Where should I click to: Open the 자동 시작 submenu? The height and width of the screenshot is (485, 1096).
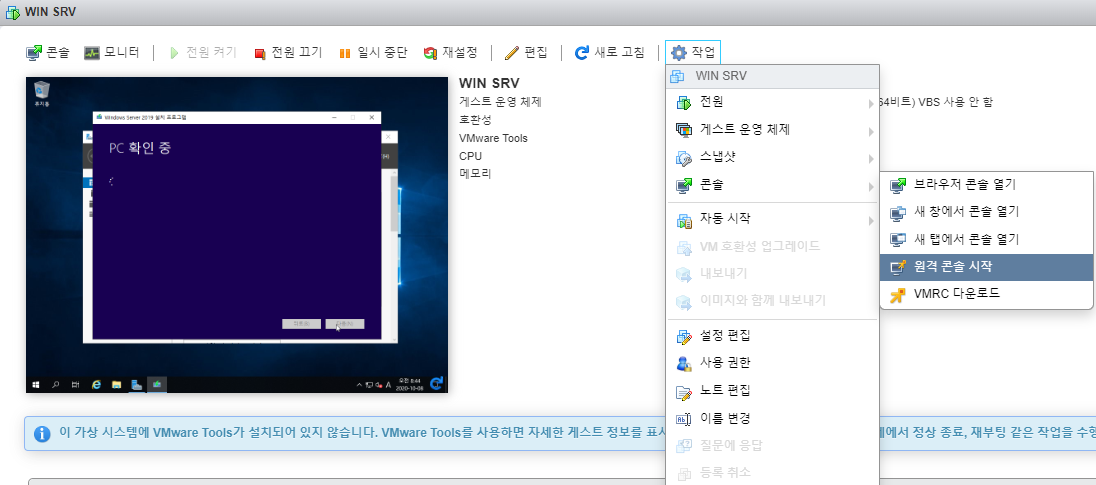coord(772,219)
